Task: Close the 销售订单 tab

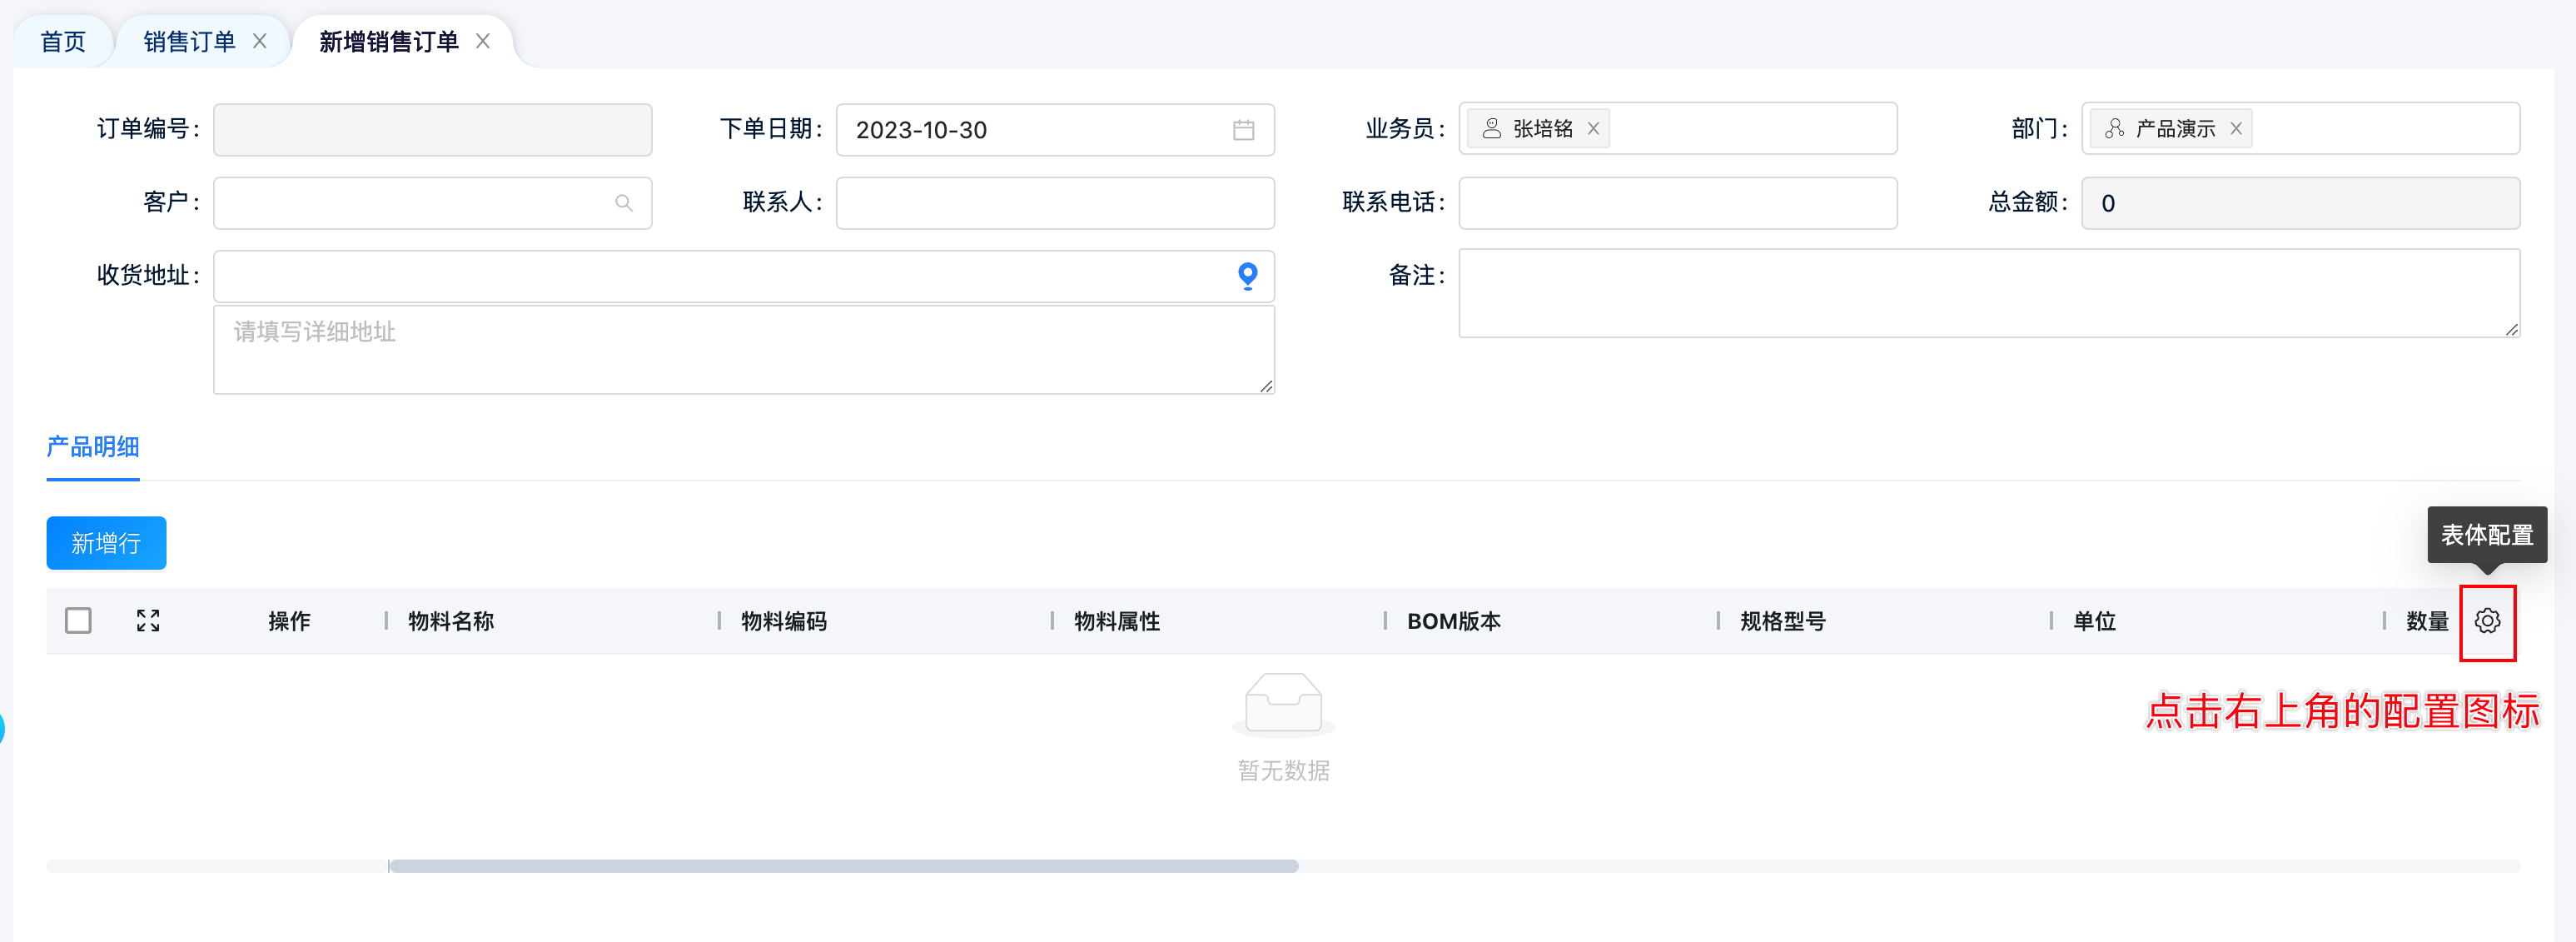Action: pos(260,41)
